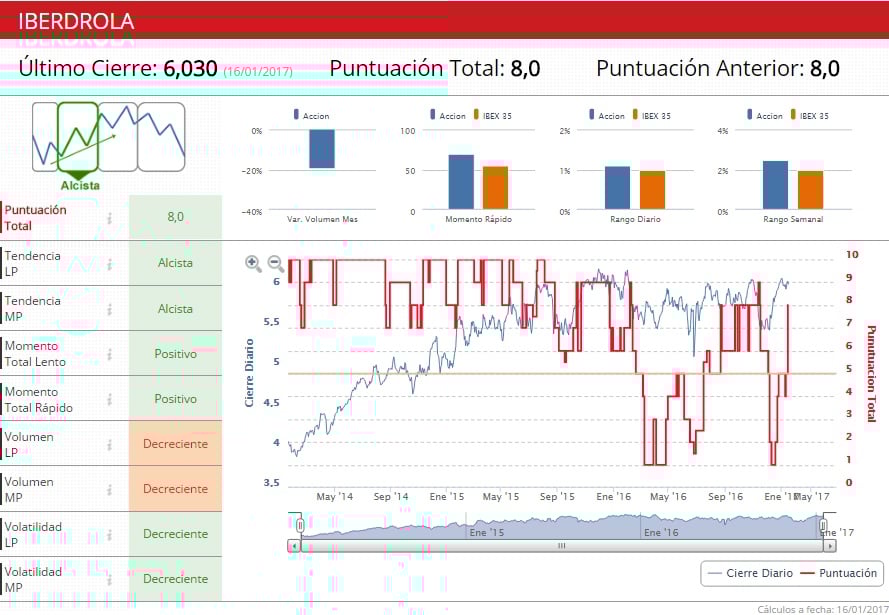
Task: Click the blue Var. Volumen Mes bar
Action: tap(321, 149)
